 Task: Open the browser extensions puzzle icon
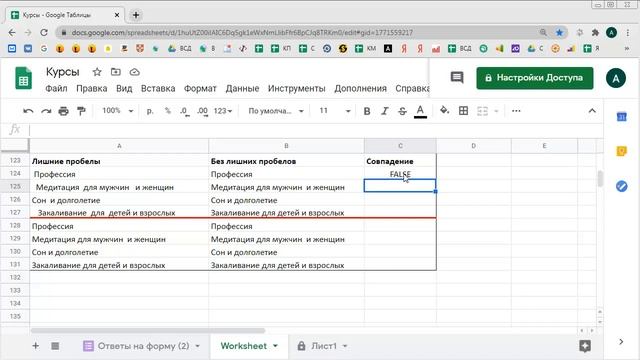[x=595, y=33]
